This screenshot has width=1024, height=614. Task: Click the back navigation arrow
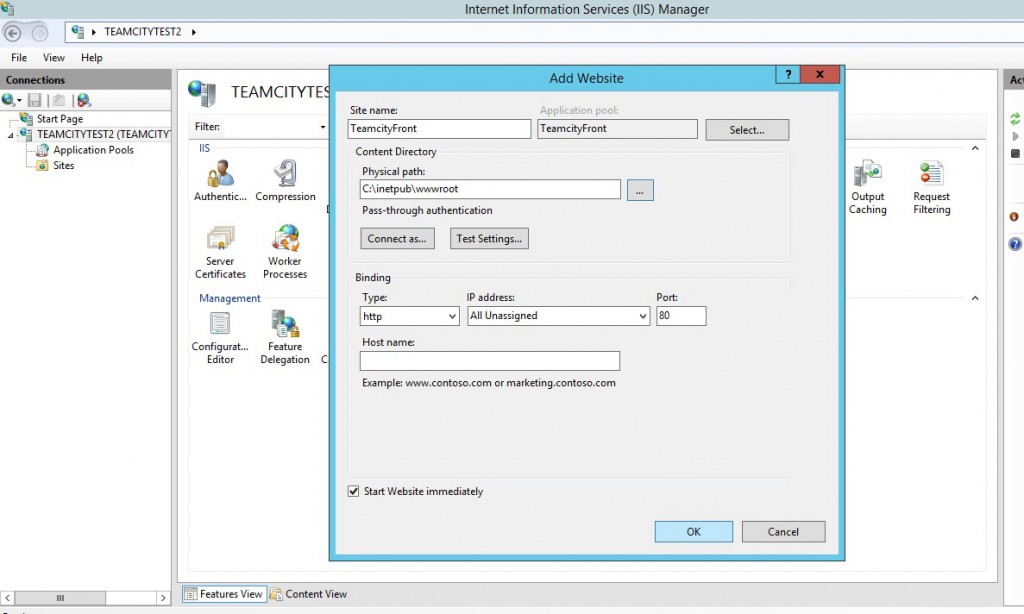(x=12, y=32)
